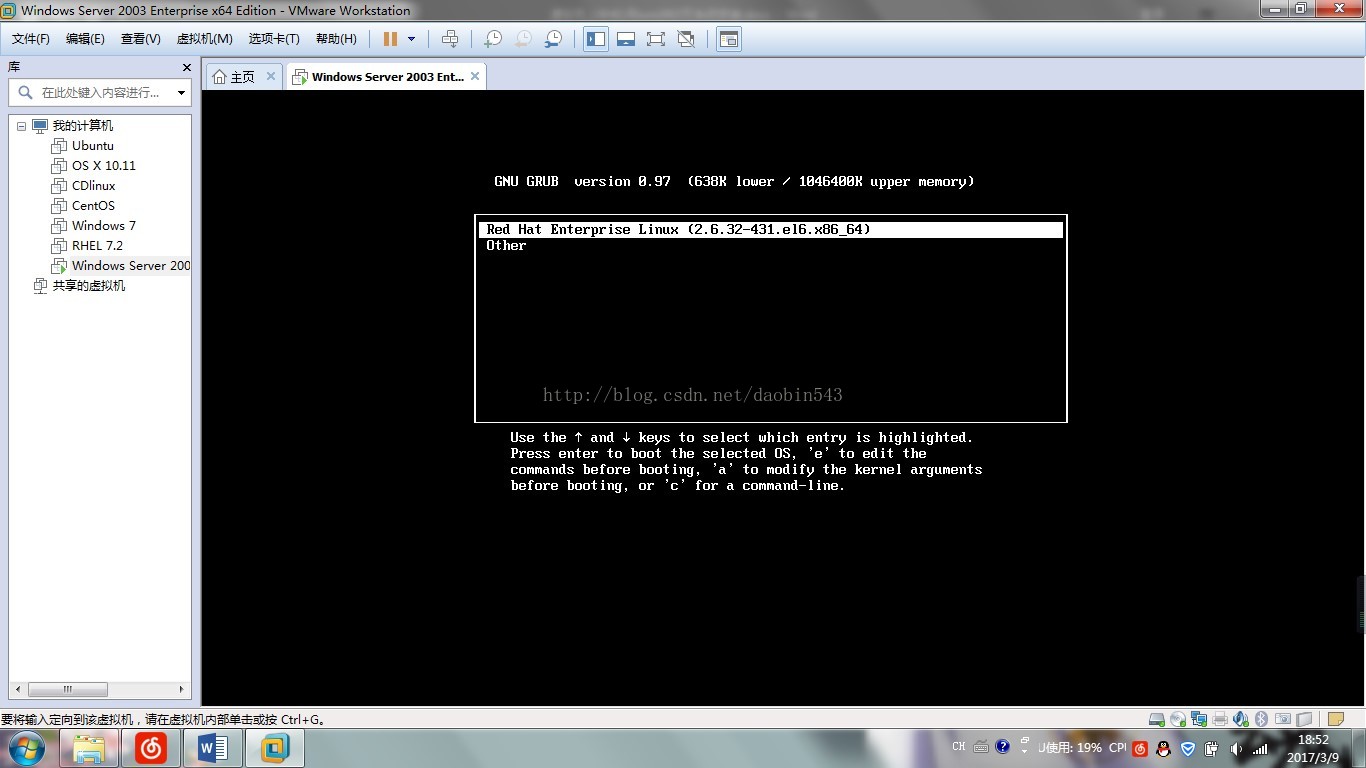Viewport: 1366px width, 768px height.
Task: Select 我的计算机 in the library
Action: click(x=82, y=126)
